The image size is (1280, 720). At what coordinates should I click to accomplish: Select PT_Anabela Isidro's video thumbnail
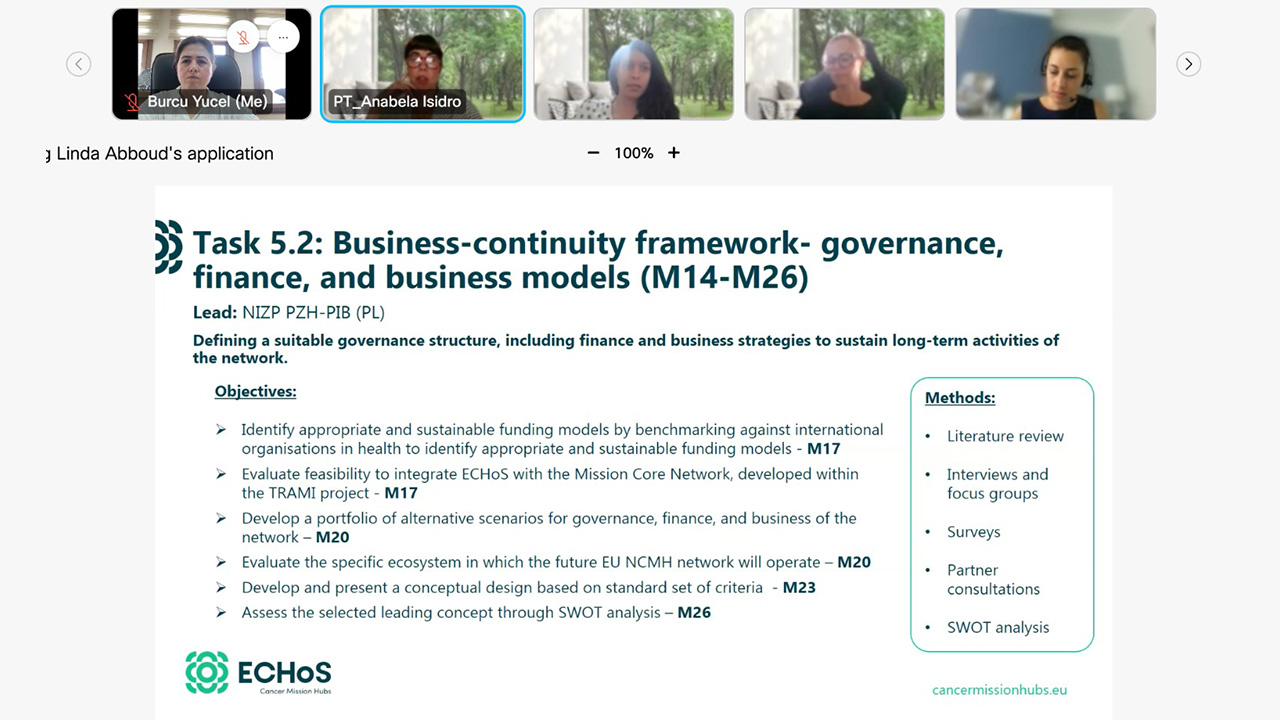(422, 64)
